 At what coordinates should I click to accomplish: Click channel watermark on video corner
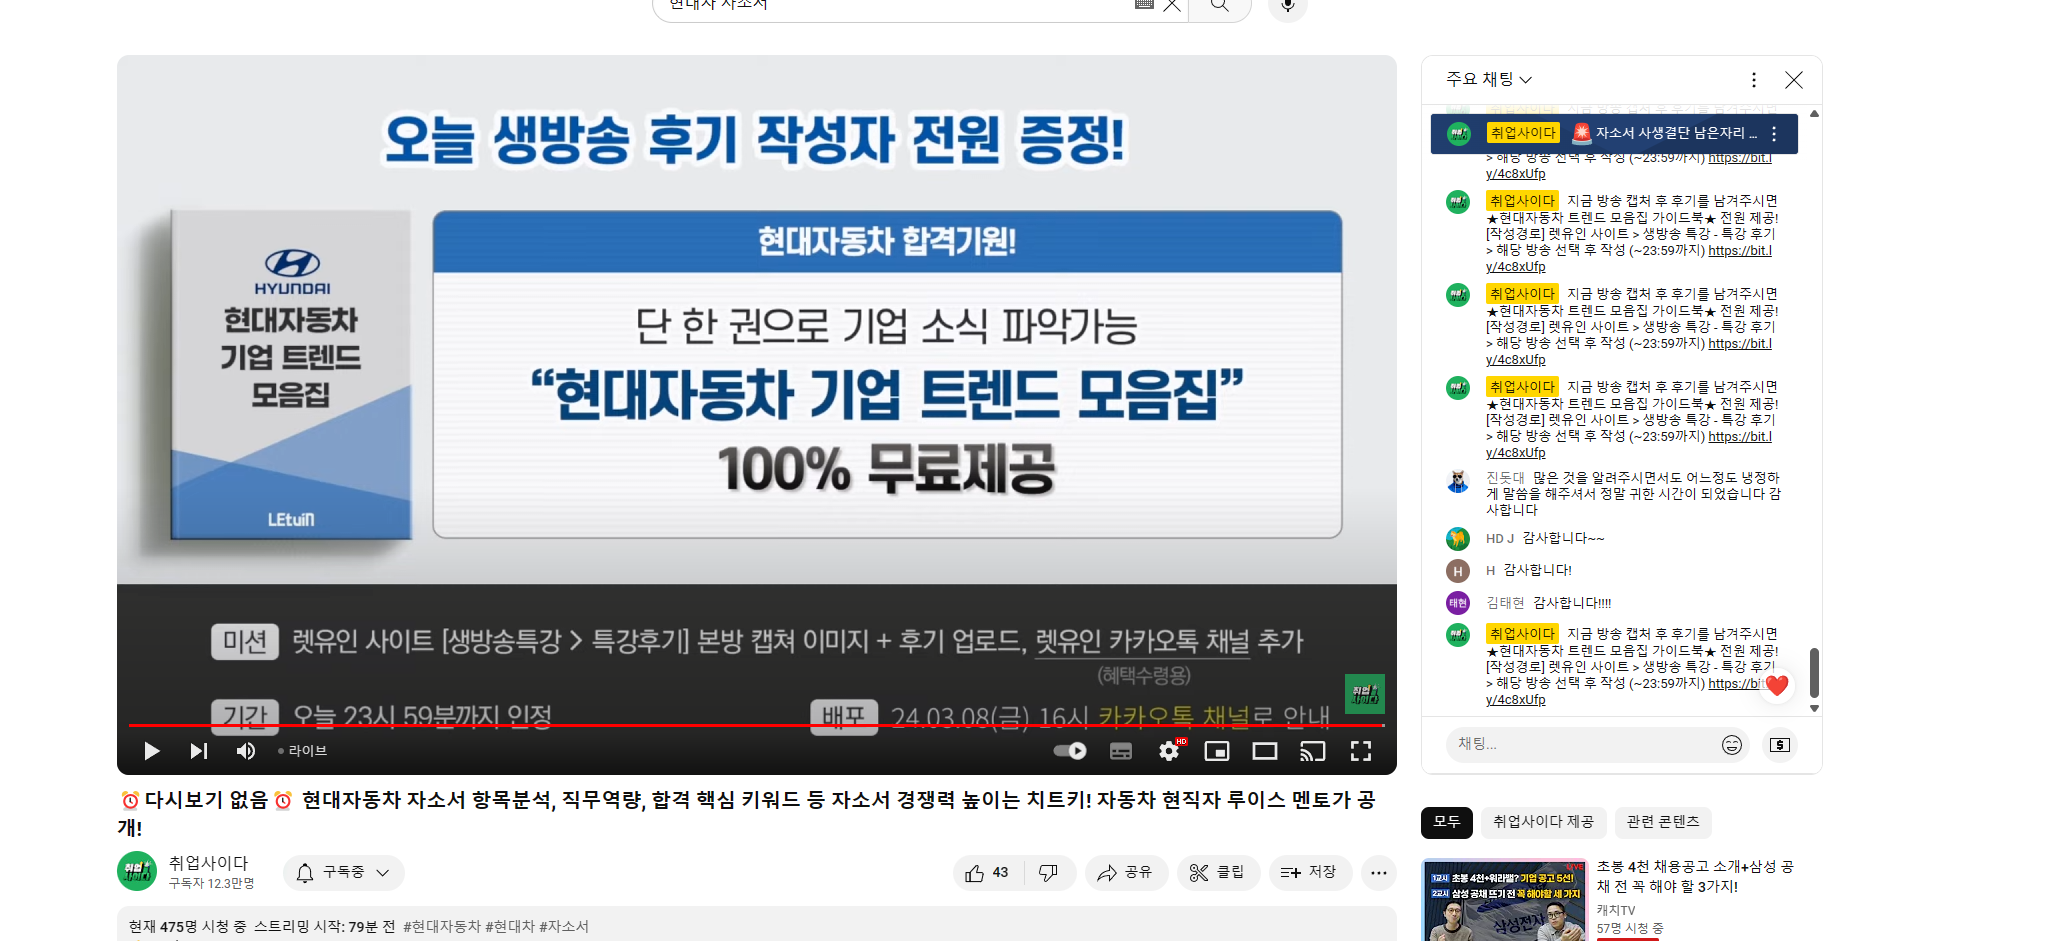click(x=1365, y=694)
